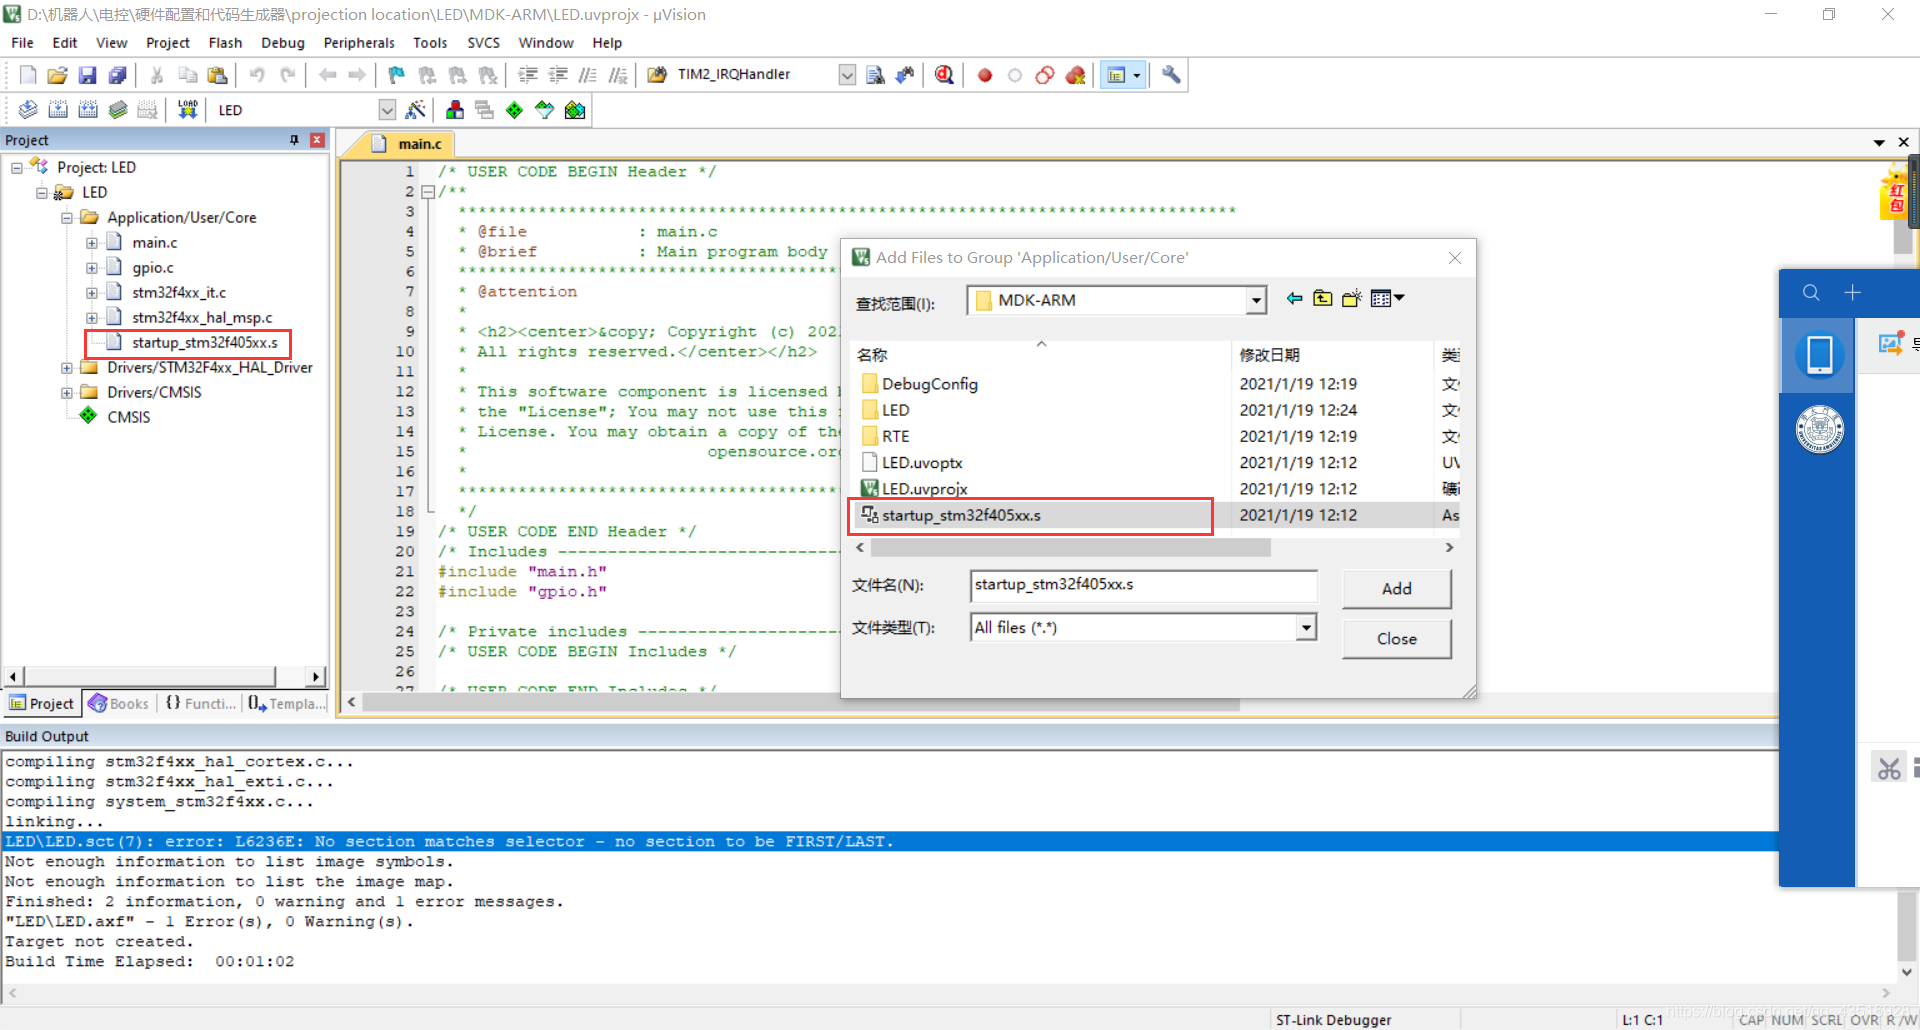
Task: Insert a breakpoint with the red dot icon
Action: point(985,75)
